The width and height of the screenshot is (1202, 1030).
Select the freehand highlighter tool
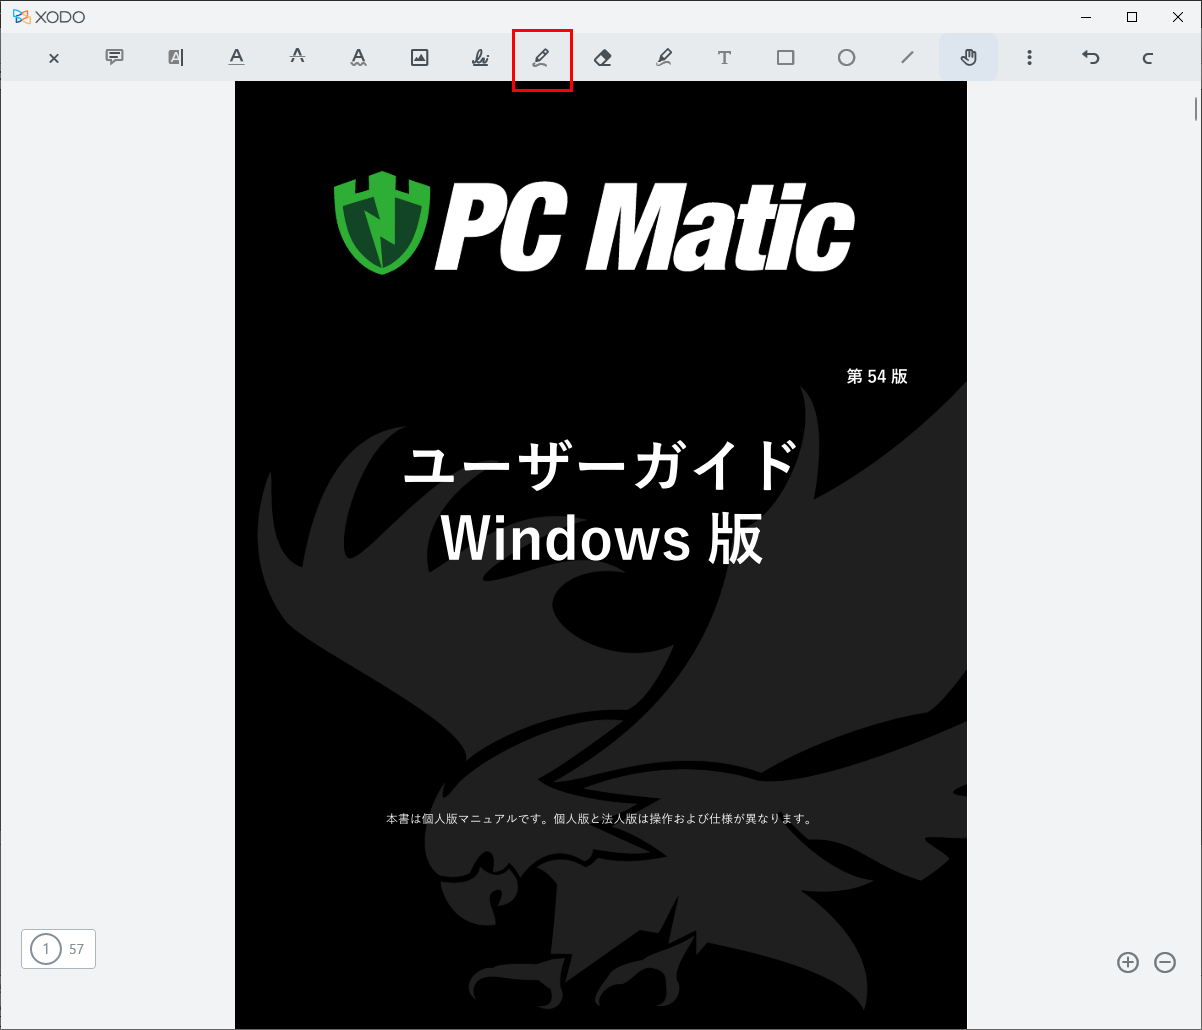(x=663, y=57)
